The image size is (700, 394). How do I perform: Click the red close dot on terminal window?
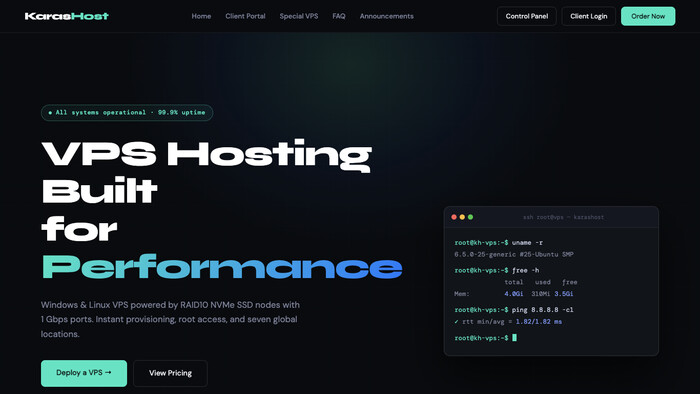tap(454, 217)
